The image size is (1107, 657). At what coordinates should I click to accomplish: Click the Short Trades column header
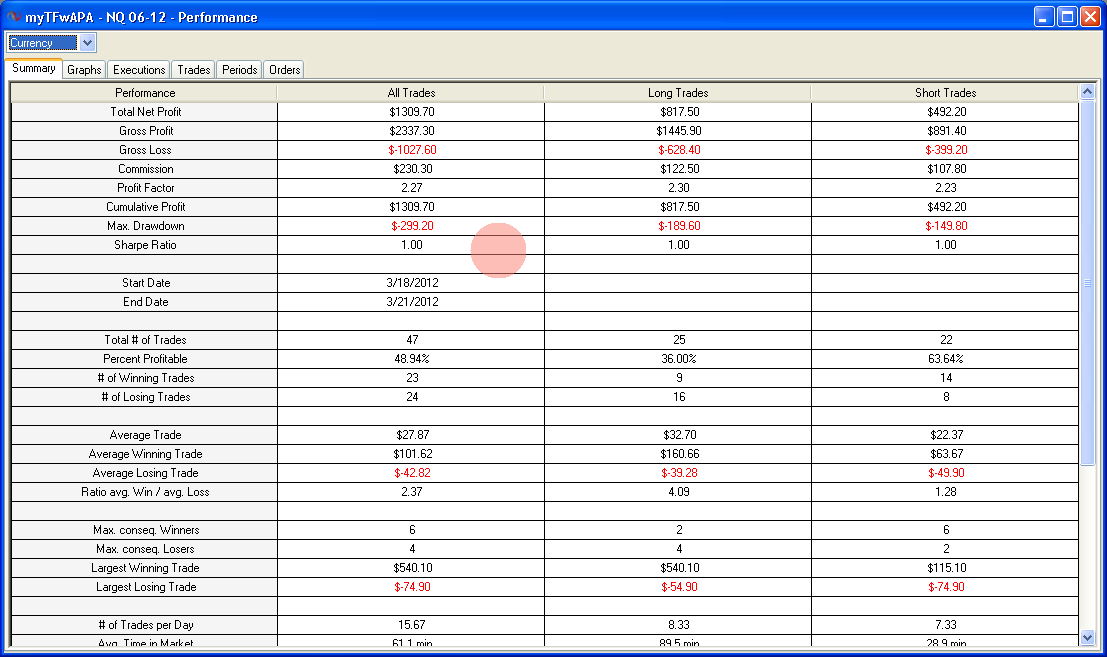[x=945, y=92]
